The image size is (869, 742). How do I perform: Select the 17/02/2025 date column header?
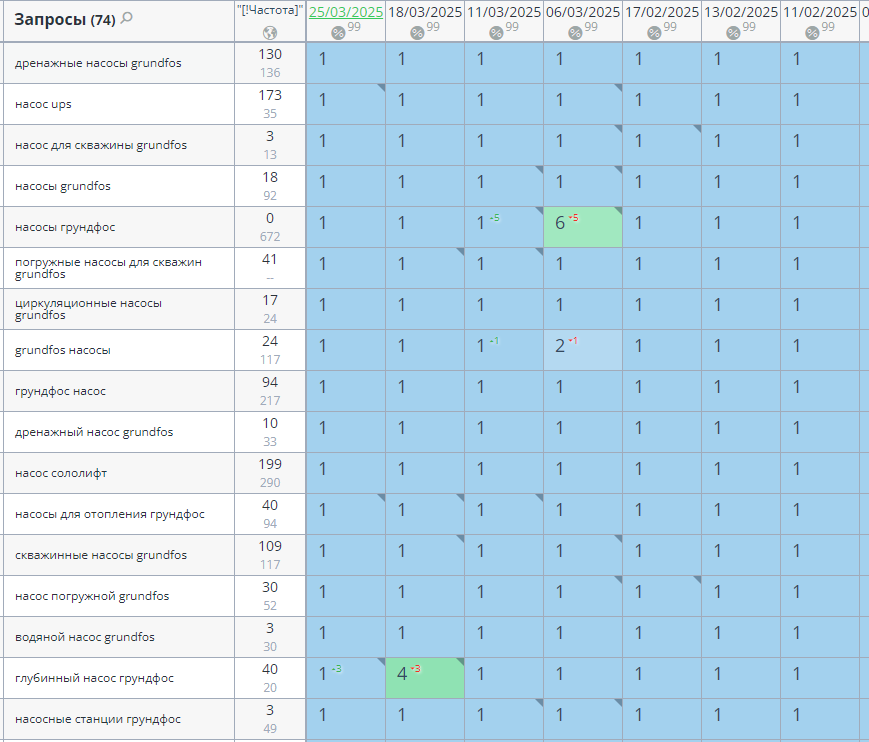click(x=662, y=12)
